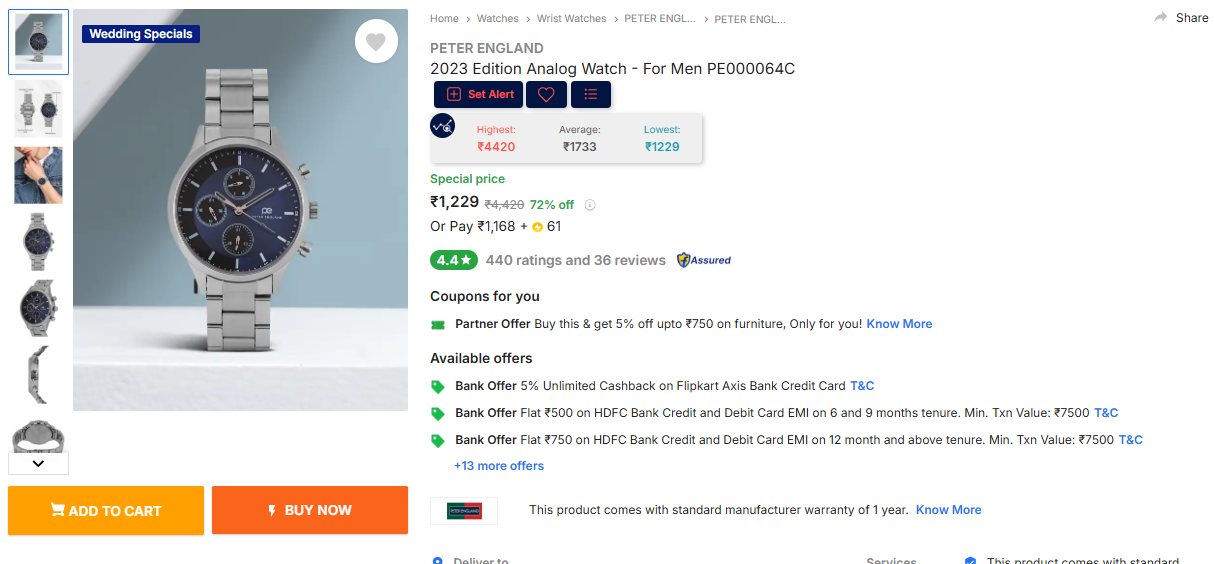
Task: Go to Wrist Watches breadcrumb
Action: (x=571, y=19)
